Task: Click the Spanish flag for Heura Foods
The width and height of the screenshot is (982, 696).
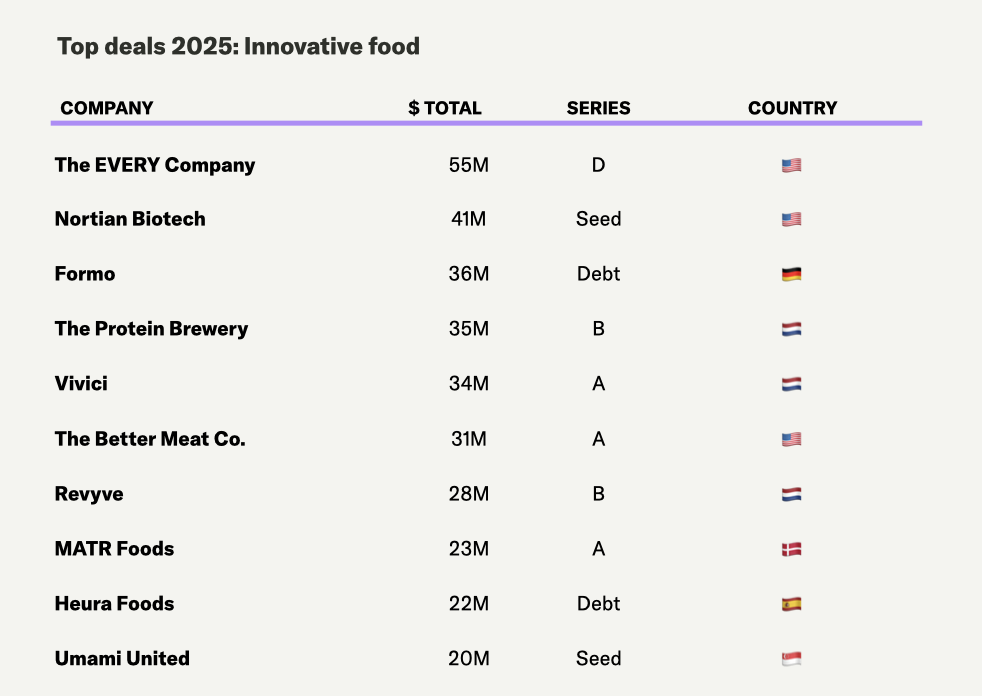Action: [791, 604]
